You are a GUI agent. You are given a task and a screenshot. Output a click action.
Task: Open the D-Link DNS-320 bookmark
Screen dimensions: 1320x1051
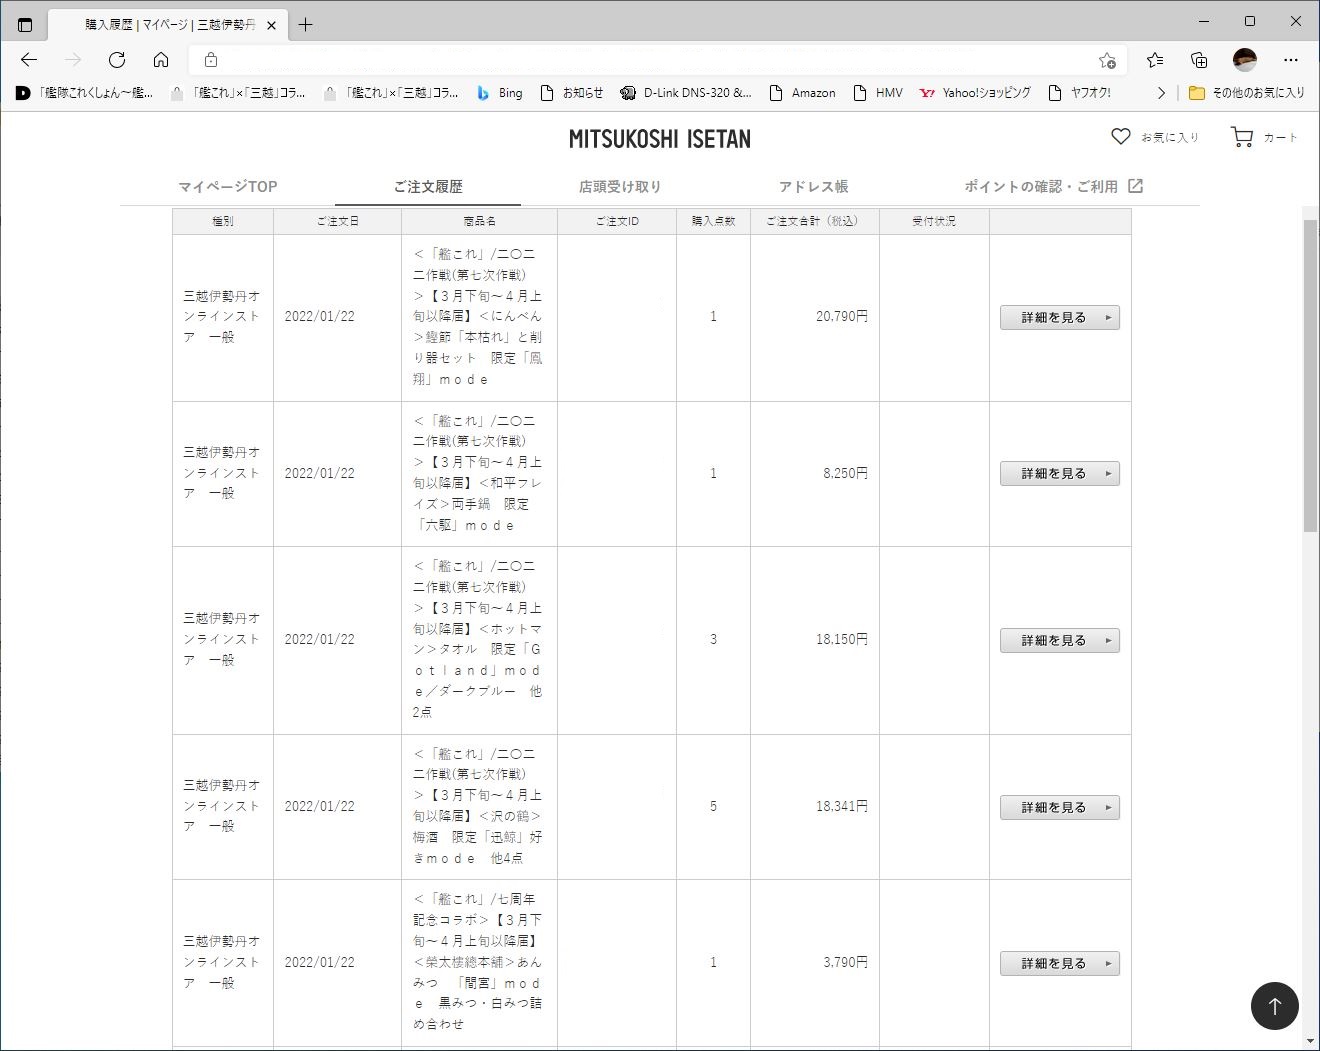click(686, 93)
